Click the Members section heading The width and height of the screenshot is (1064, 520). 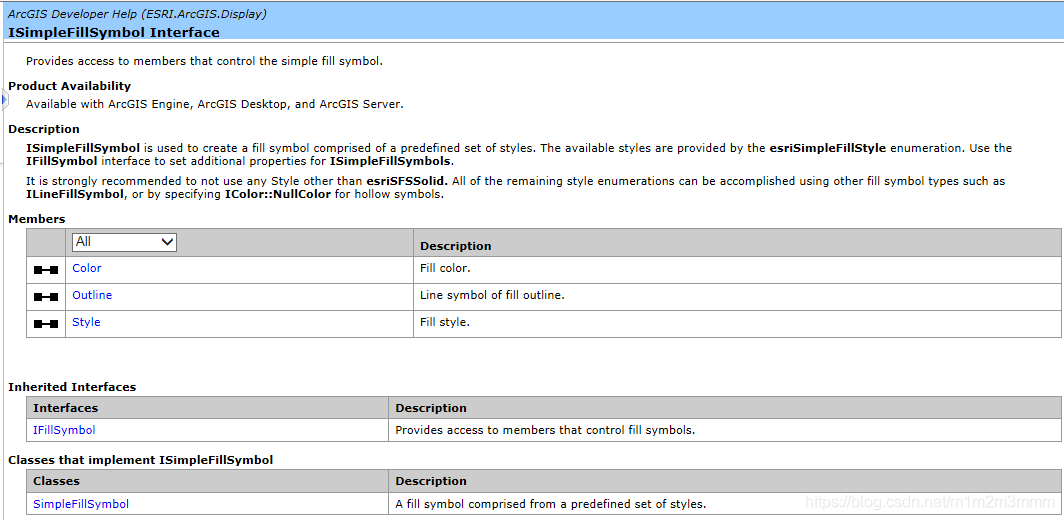click(x=37, y=219)
